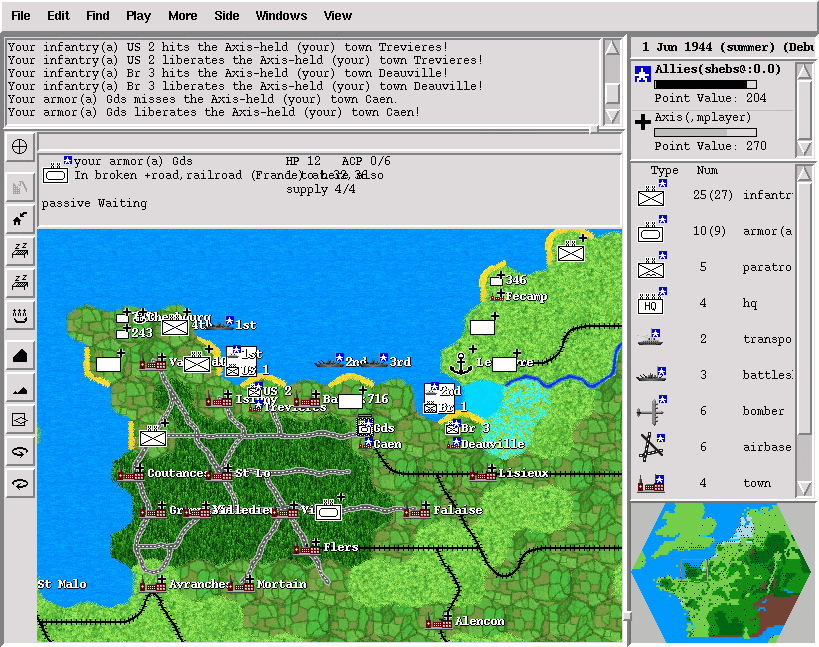Screen dimensions: 819x647
Task: Select the battleship icon in the type list
Action: click(x=651, y=374)
